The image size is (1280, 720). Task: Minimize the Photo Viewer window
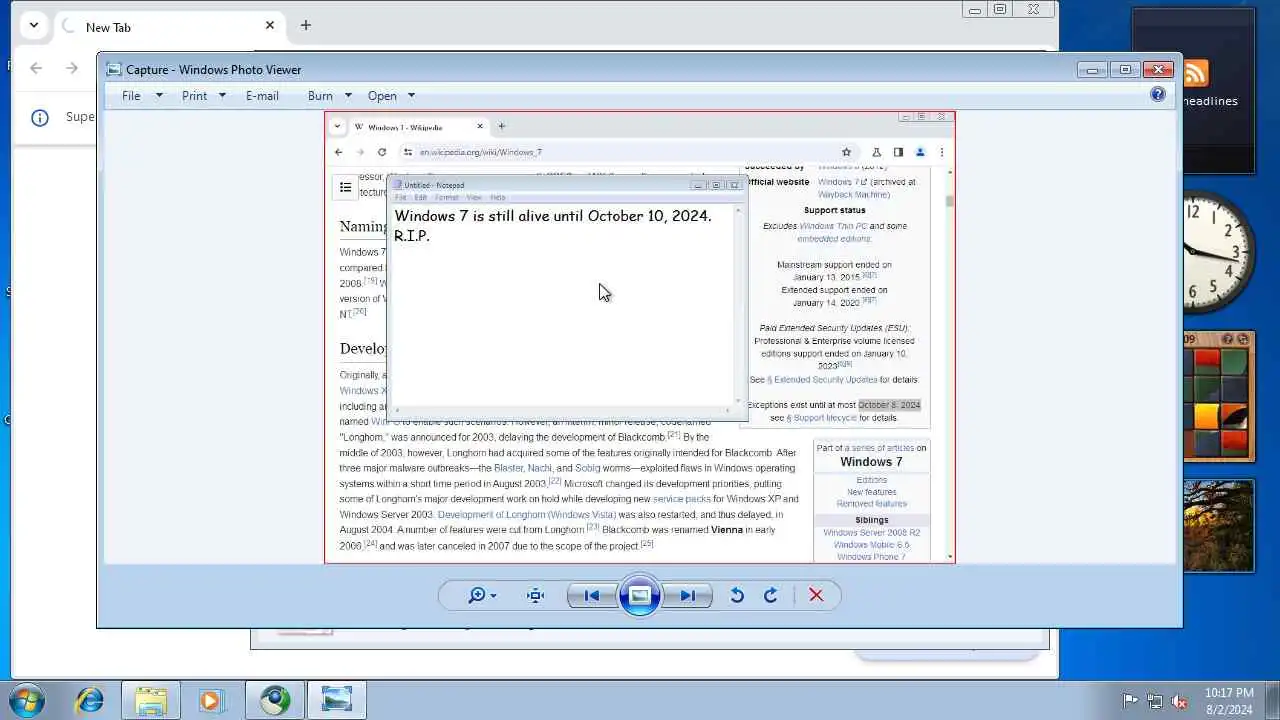coord(1092,69)
